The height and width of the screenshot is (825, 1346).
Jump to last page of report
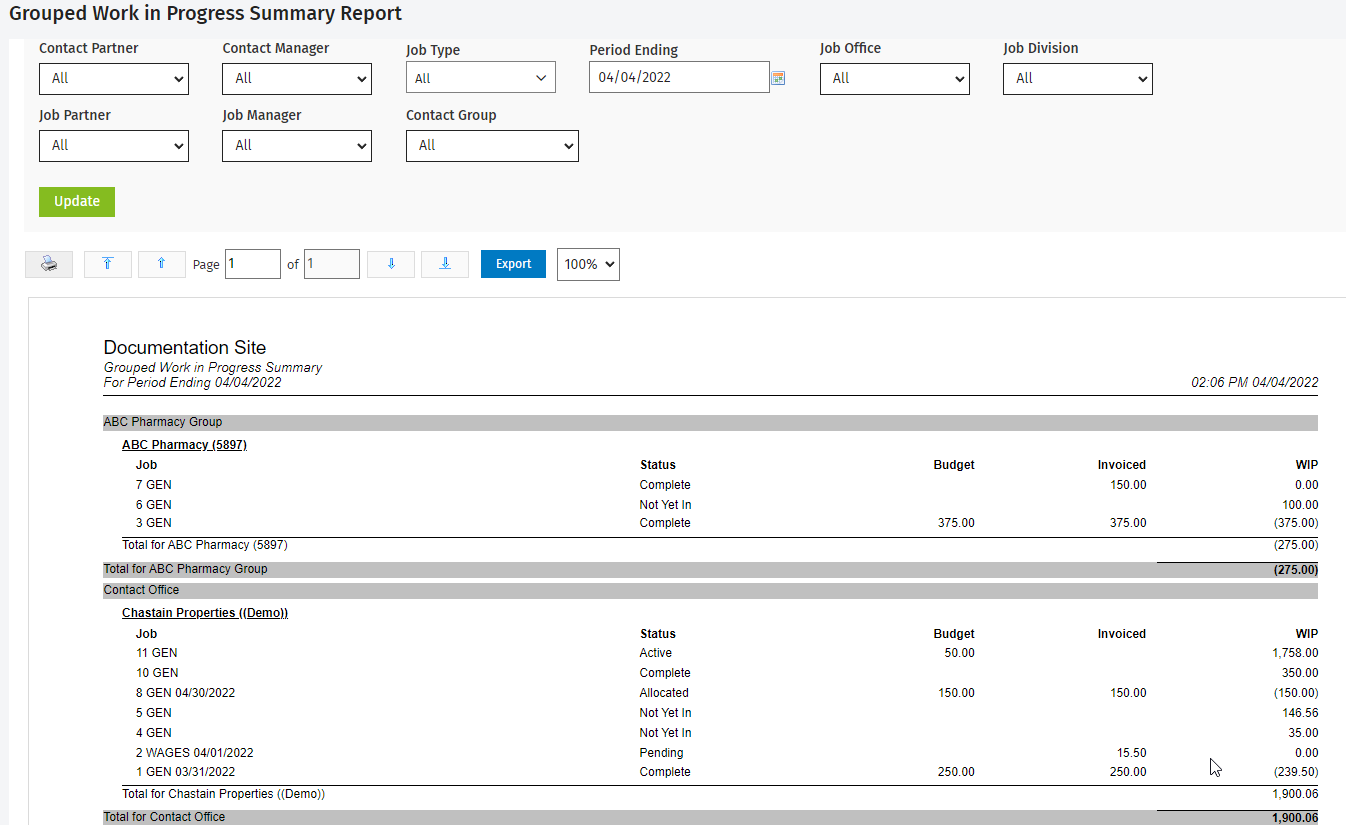coord(445,264)
